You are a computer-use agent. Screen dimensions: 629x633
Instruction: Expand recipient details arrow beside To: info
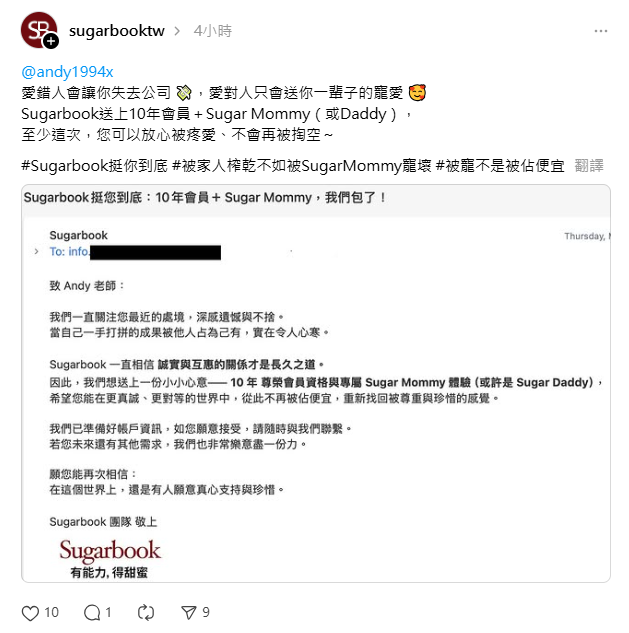pos(36,252)
